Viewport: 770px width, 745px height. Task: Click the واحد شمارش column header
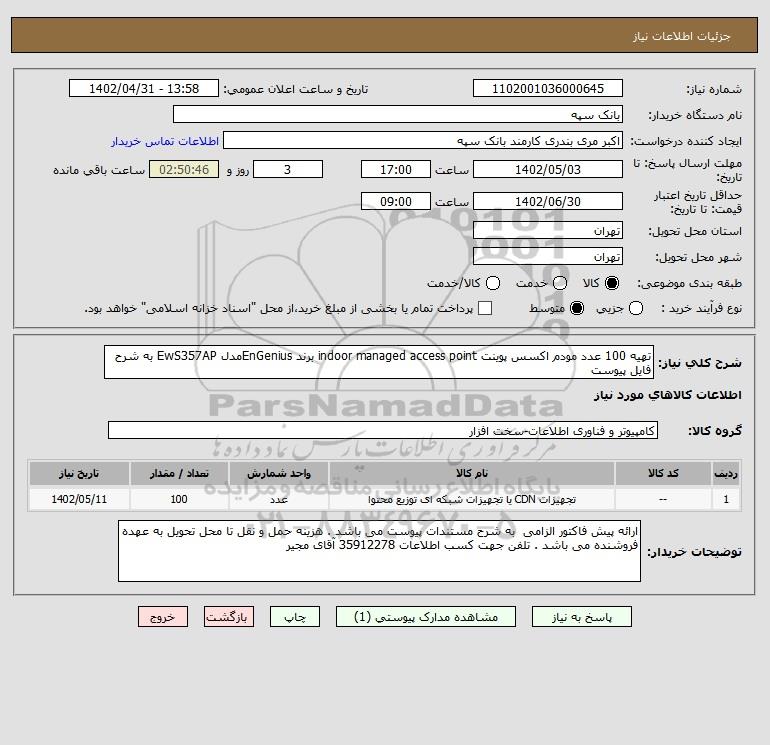tap(278, 473)
